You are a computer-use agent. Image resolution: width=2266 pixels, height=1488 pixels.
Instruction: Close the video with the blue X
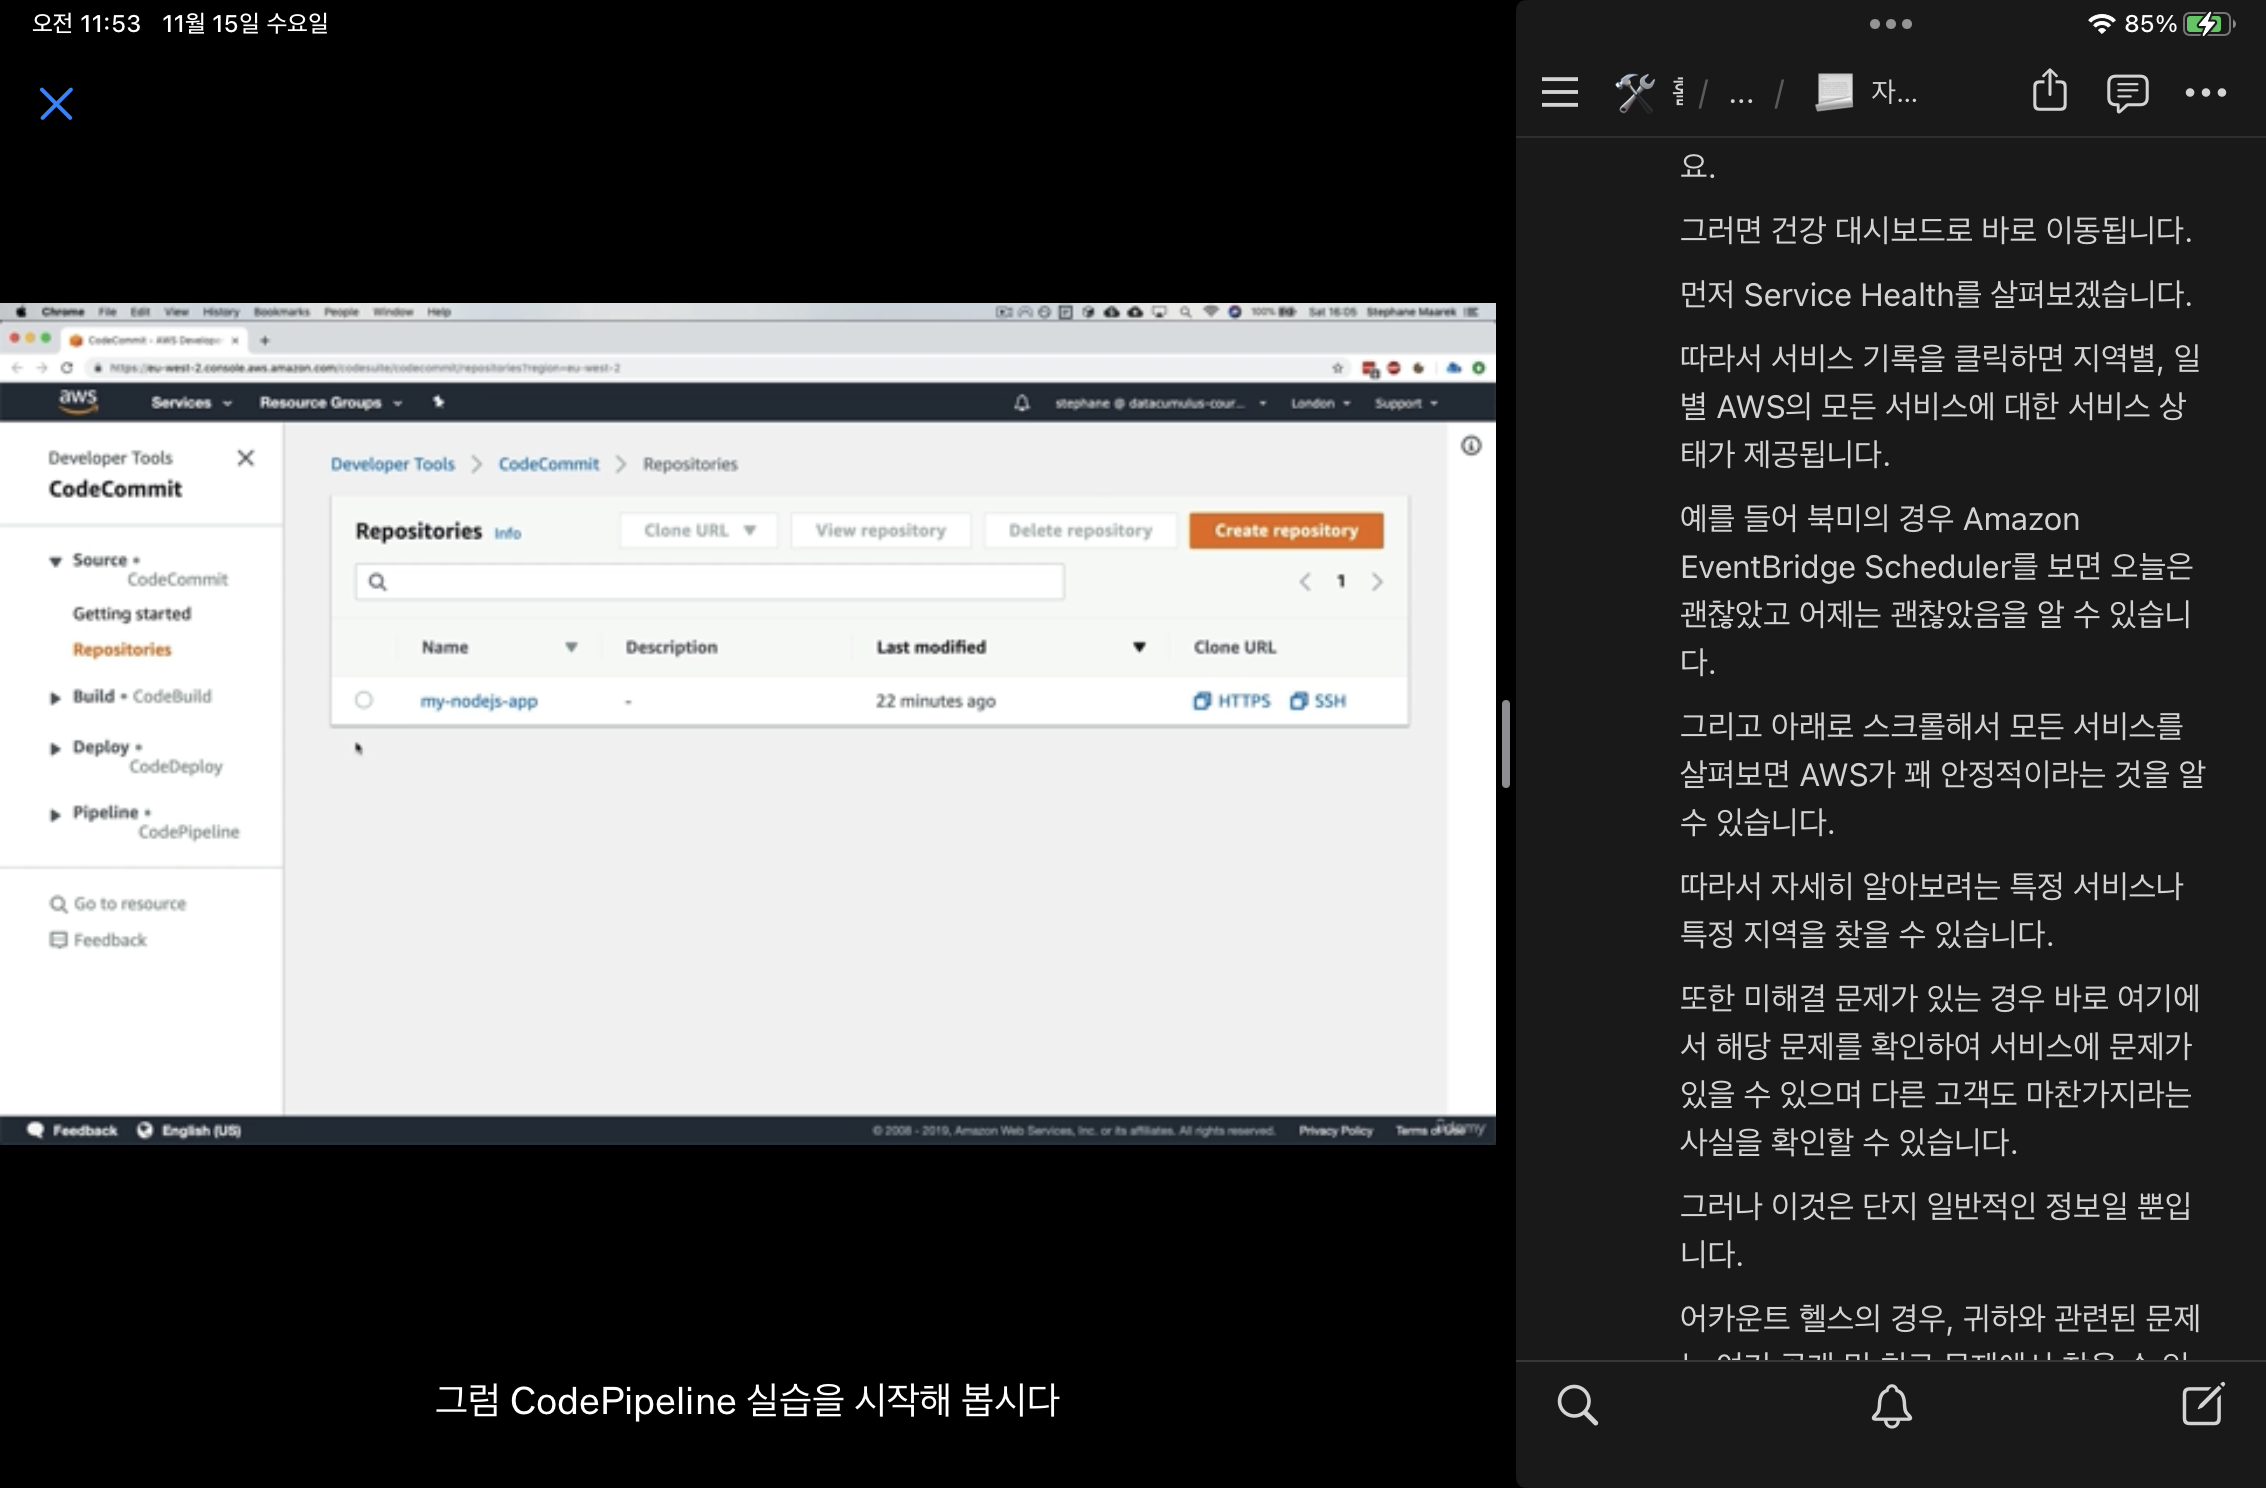point(56,104)
